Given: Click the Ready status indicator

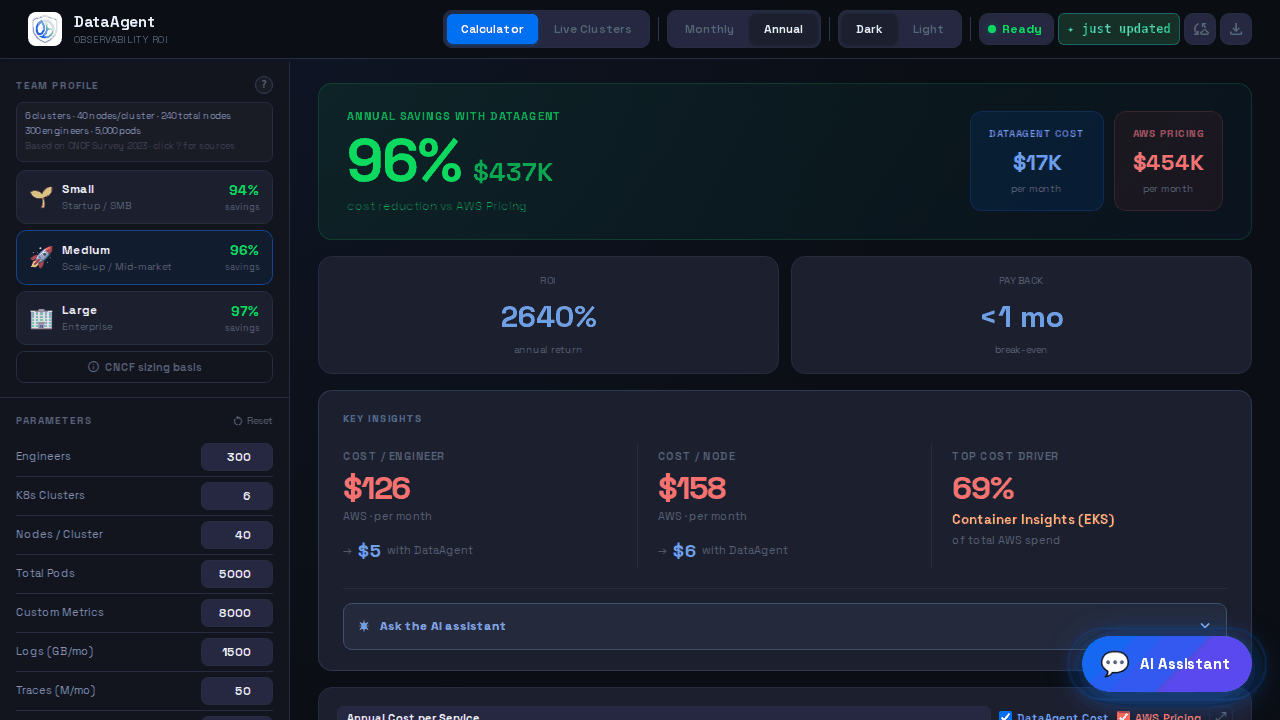Looking at the screenshot, I should (1016, 29).
